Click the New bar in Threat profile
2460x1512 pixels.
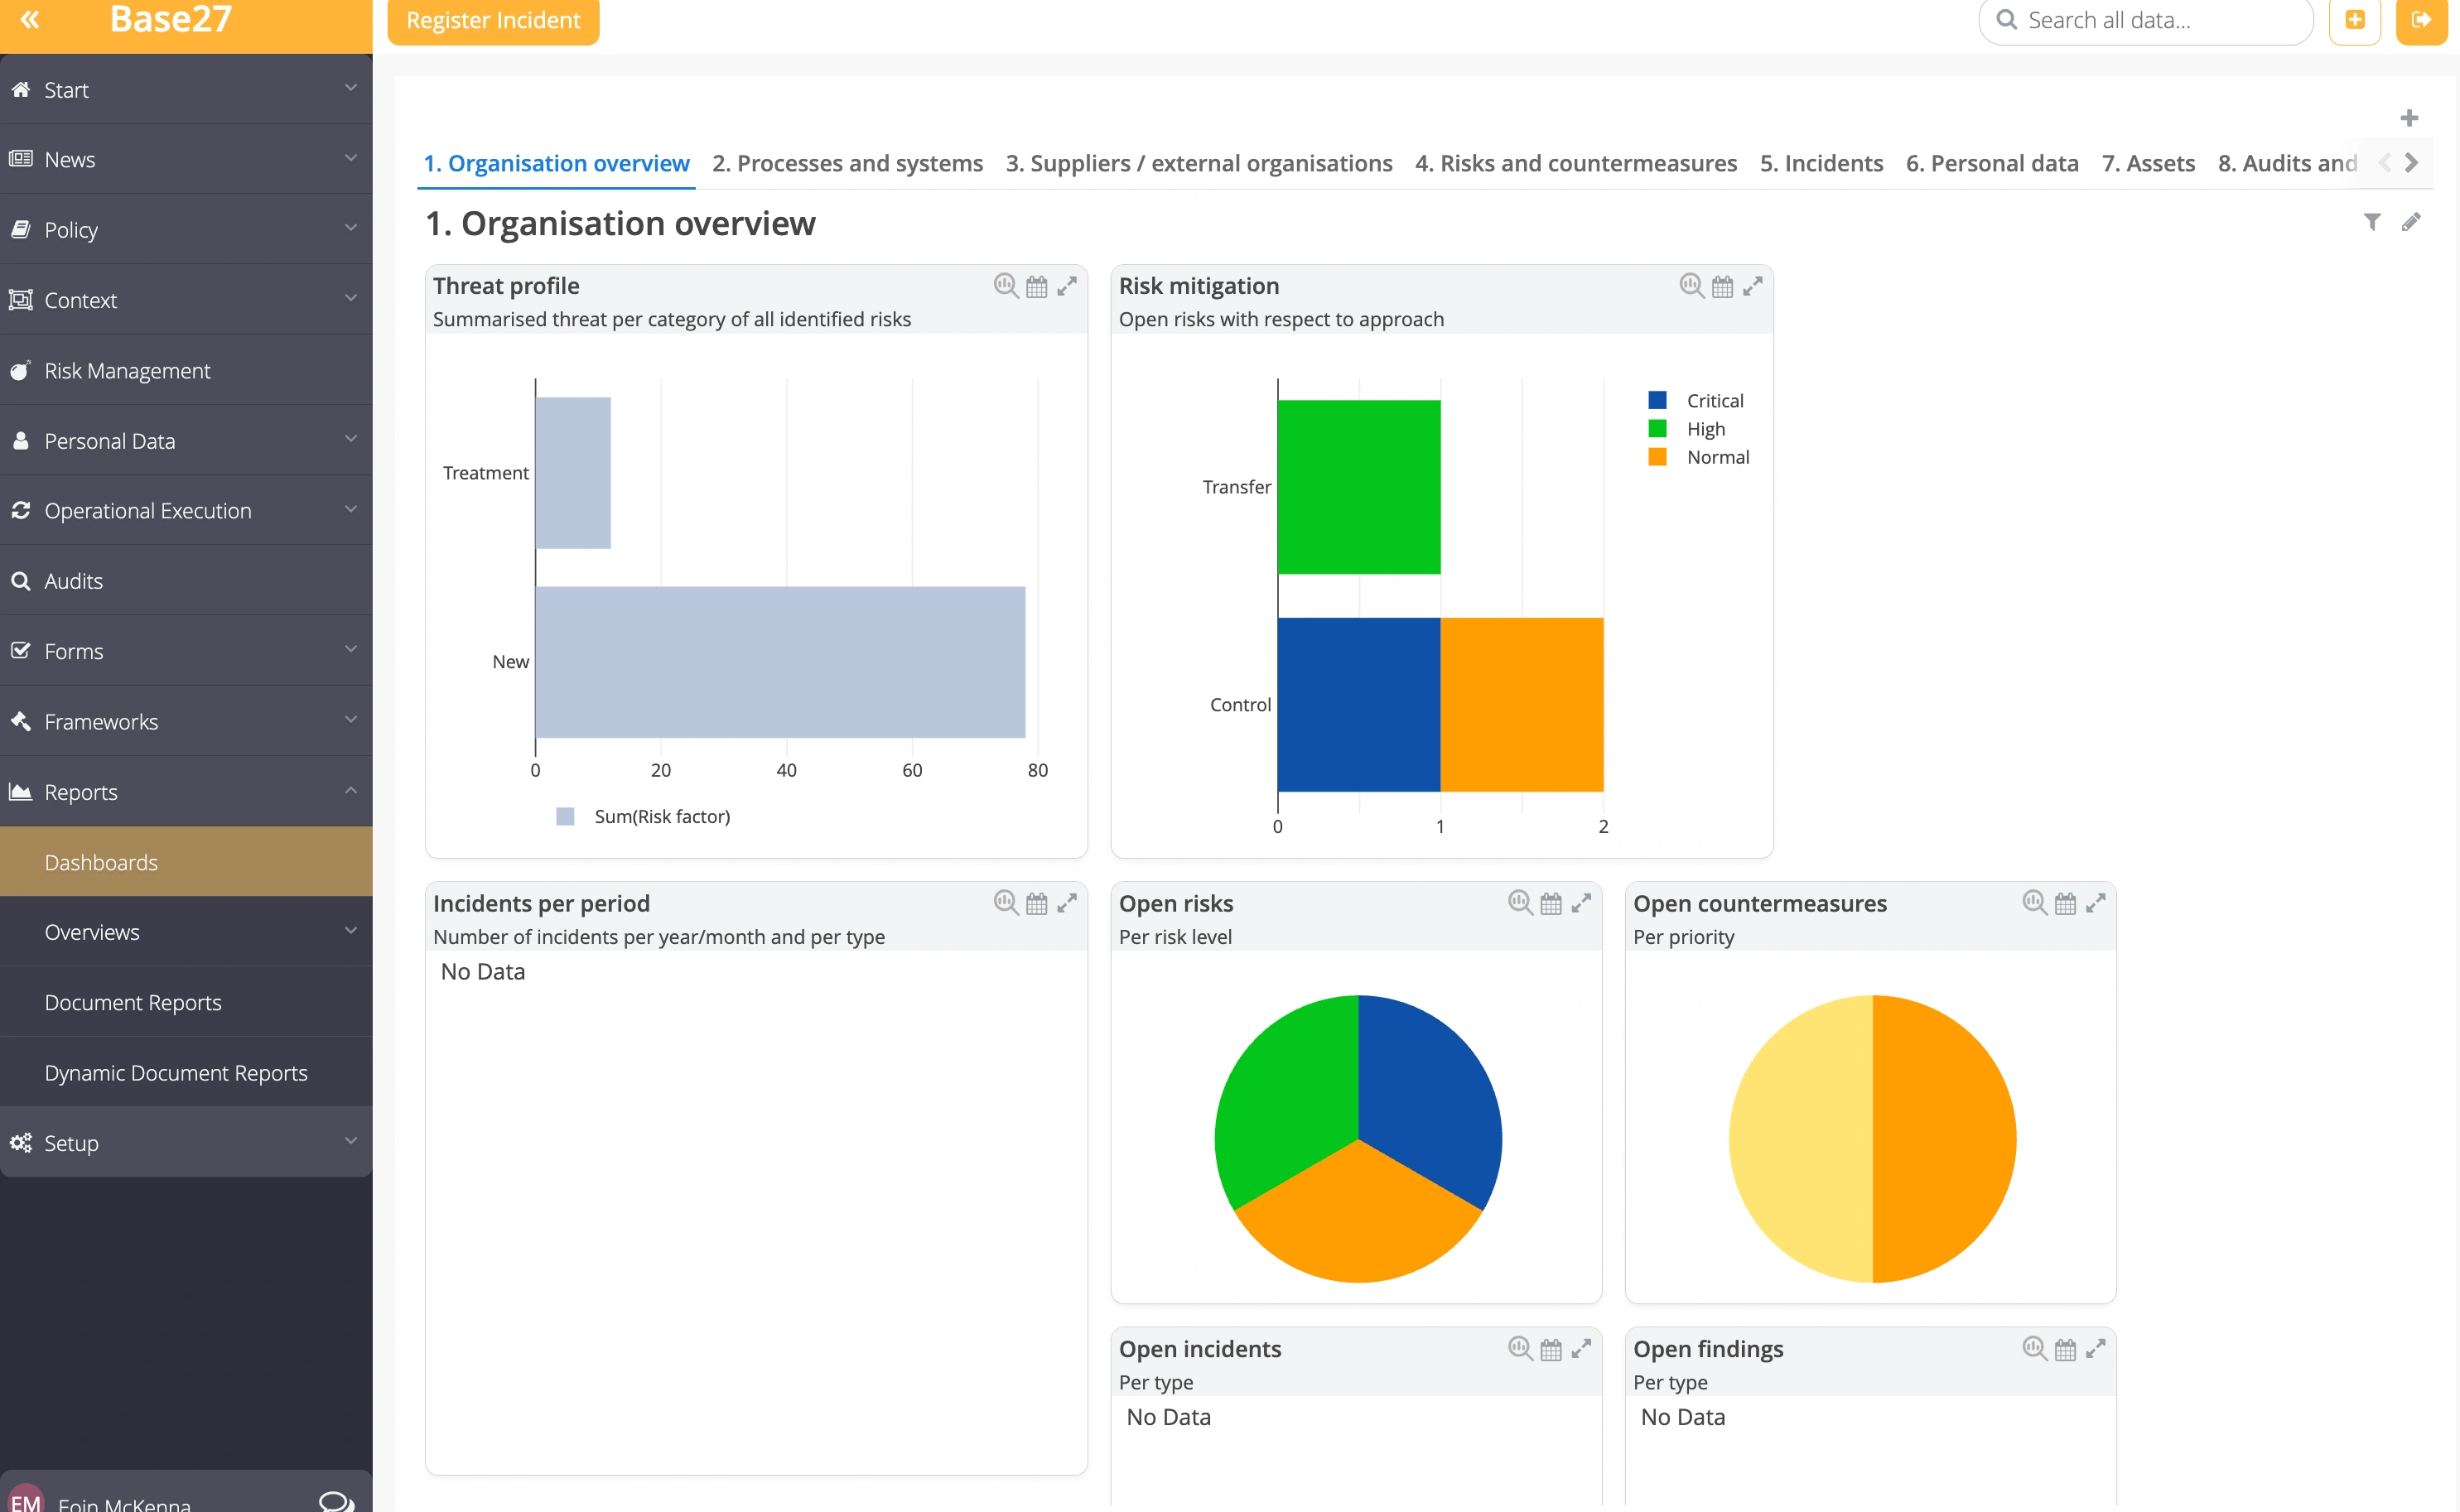coord(780,662)
